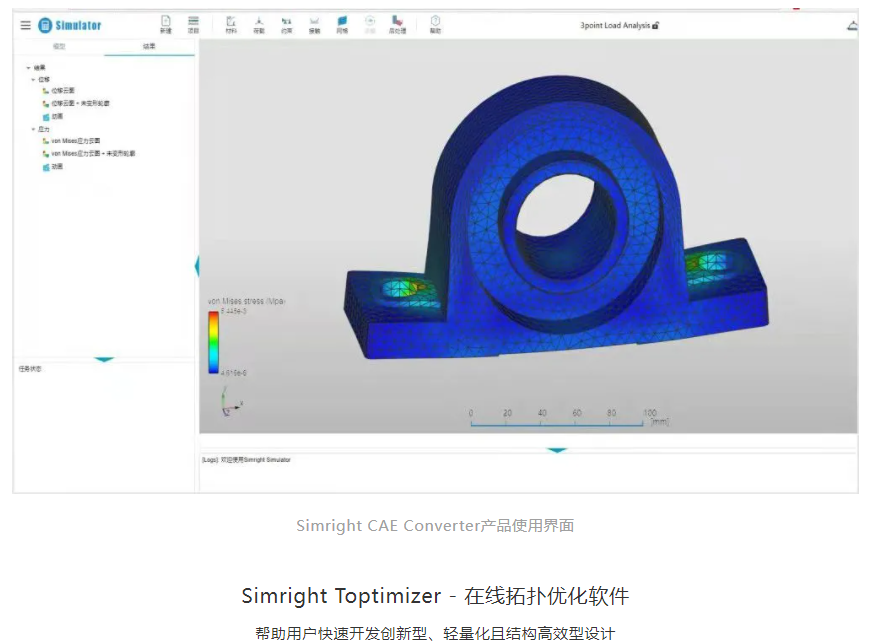Image resolution: width=889 pixels, height=644 pixels.
Task: Click the 新建 (New) toolbar icon
Action: (166, 24)
